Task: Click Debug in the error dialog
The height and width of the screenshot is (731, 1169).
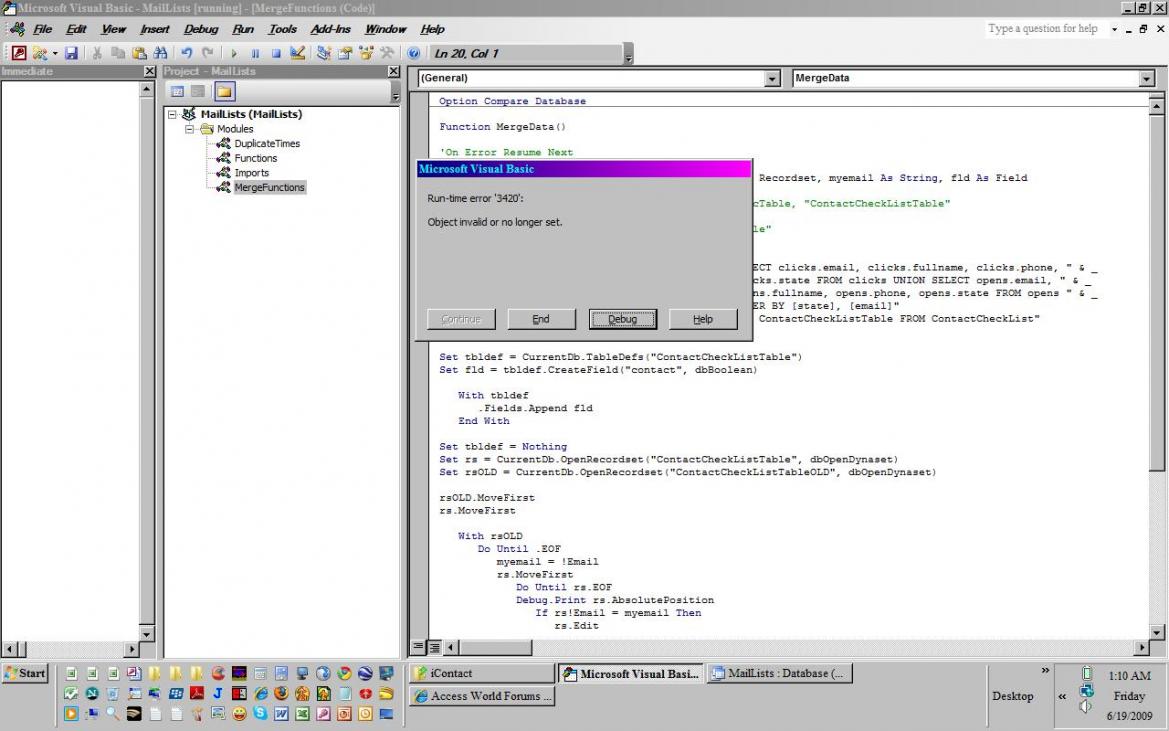Action: tap(623, 319)
